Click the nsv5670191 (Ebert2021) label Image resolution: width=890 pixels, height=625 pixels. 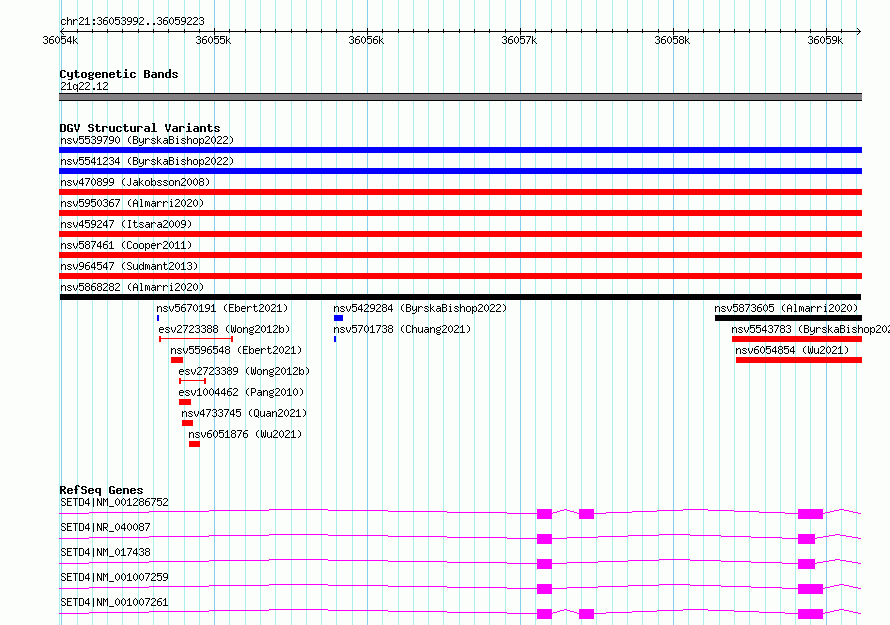pyautogui.click(x=222, y=308)
